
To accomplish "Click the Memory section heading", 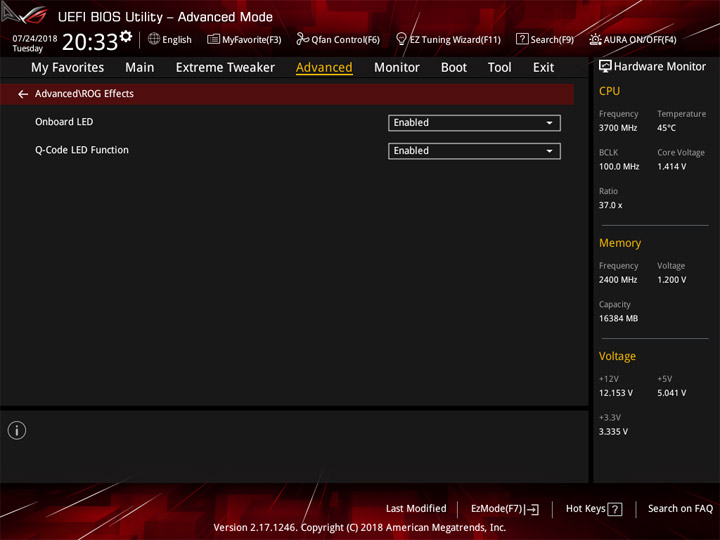I will coord(620,243).
